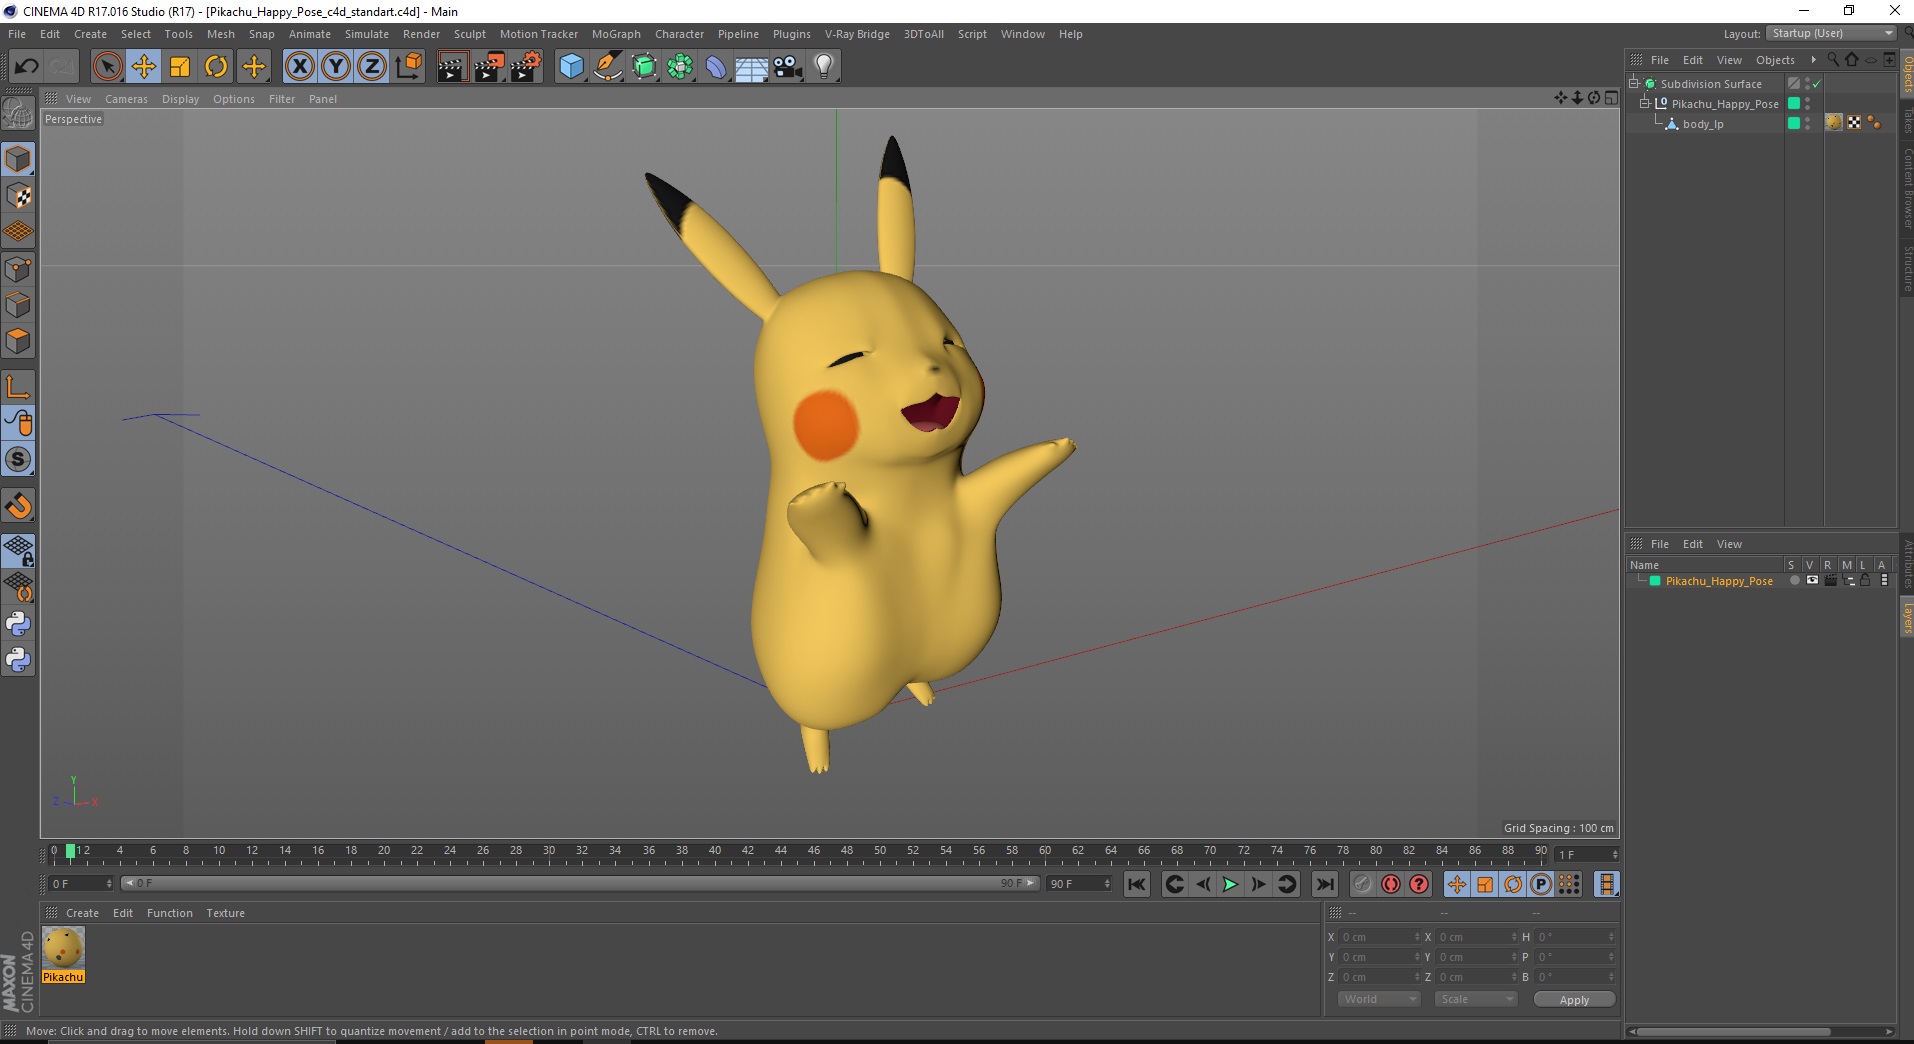Click Render to Picture Viewer icon
The image size is (1914, 1044).
489,67
